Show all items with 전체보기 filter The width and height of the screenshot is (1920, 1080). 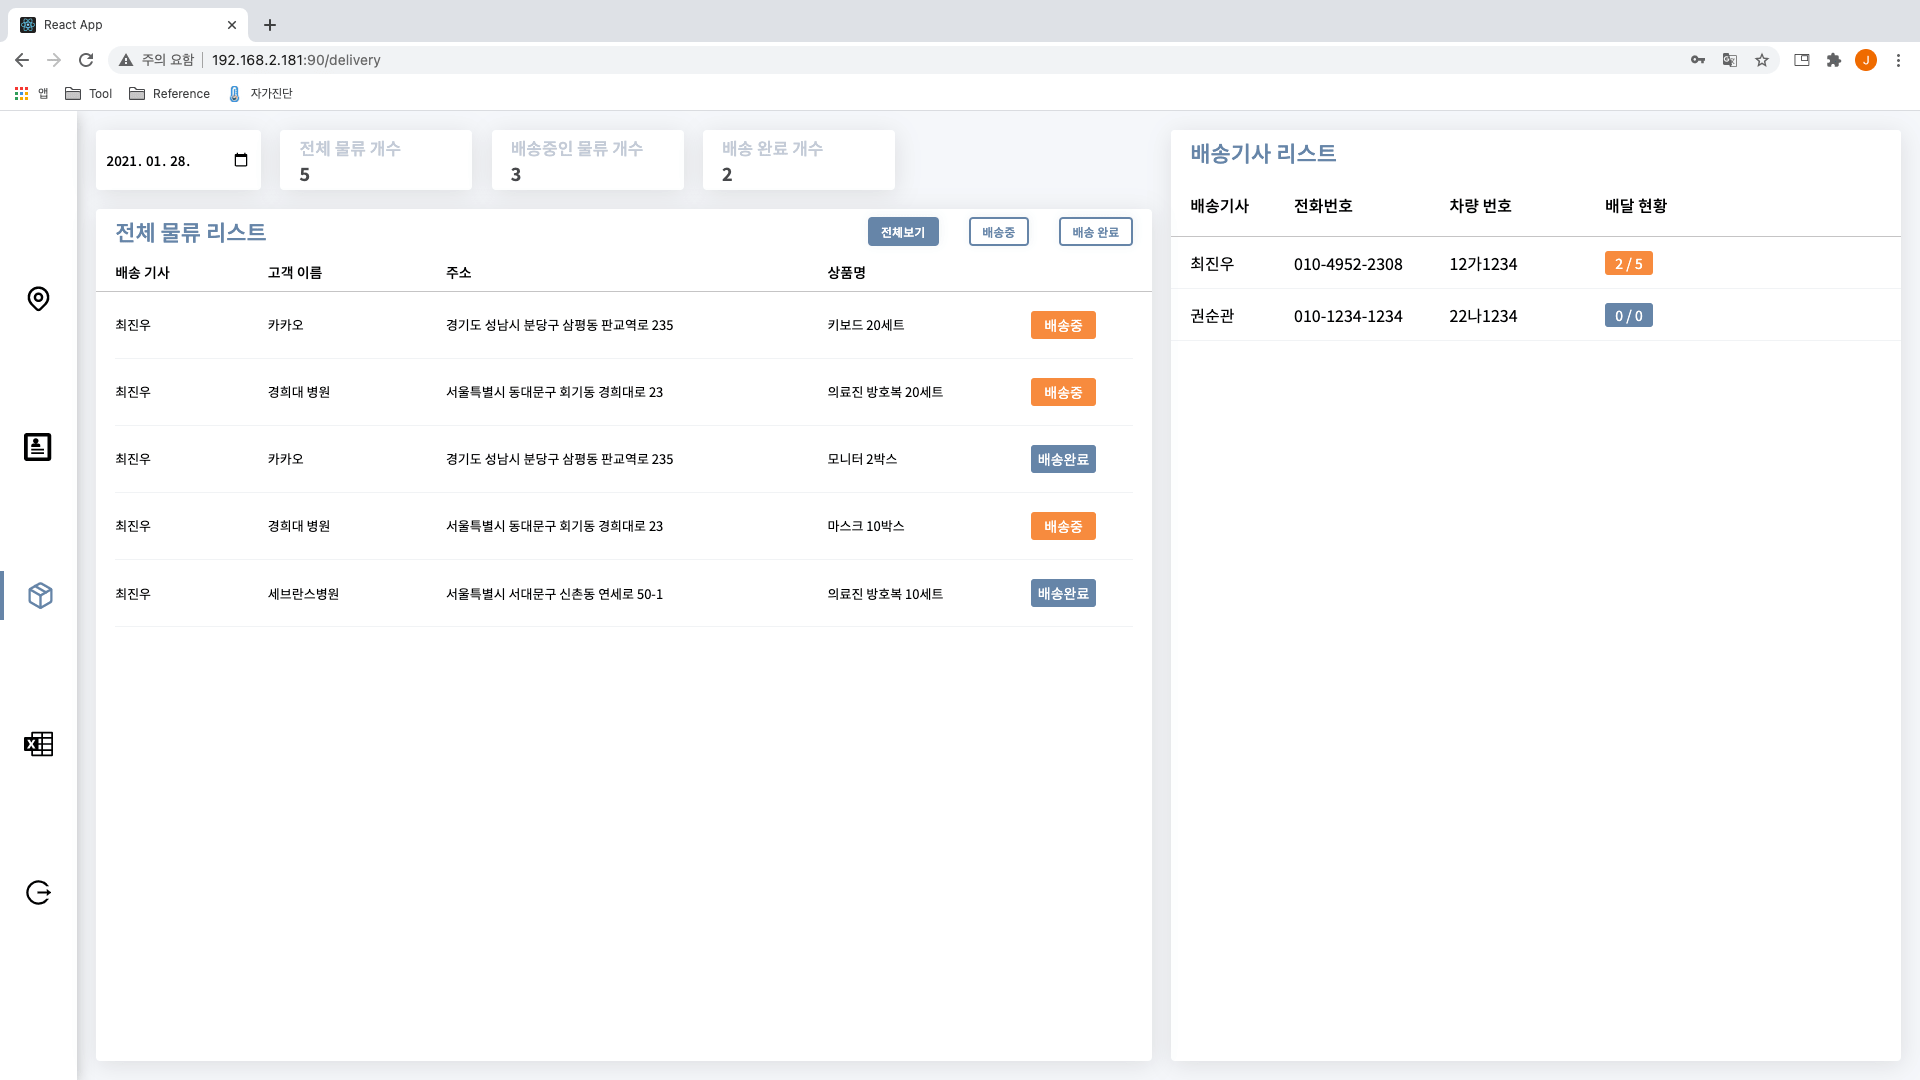click(903, 232)
